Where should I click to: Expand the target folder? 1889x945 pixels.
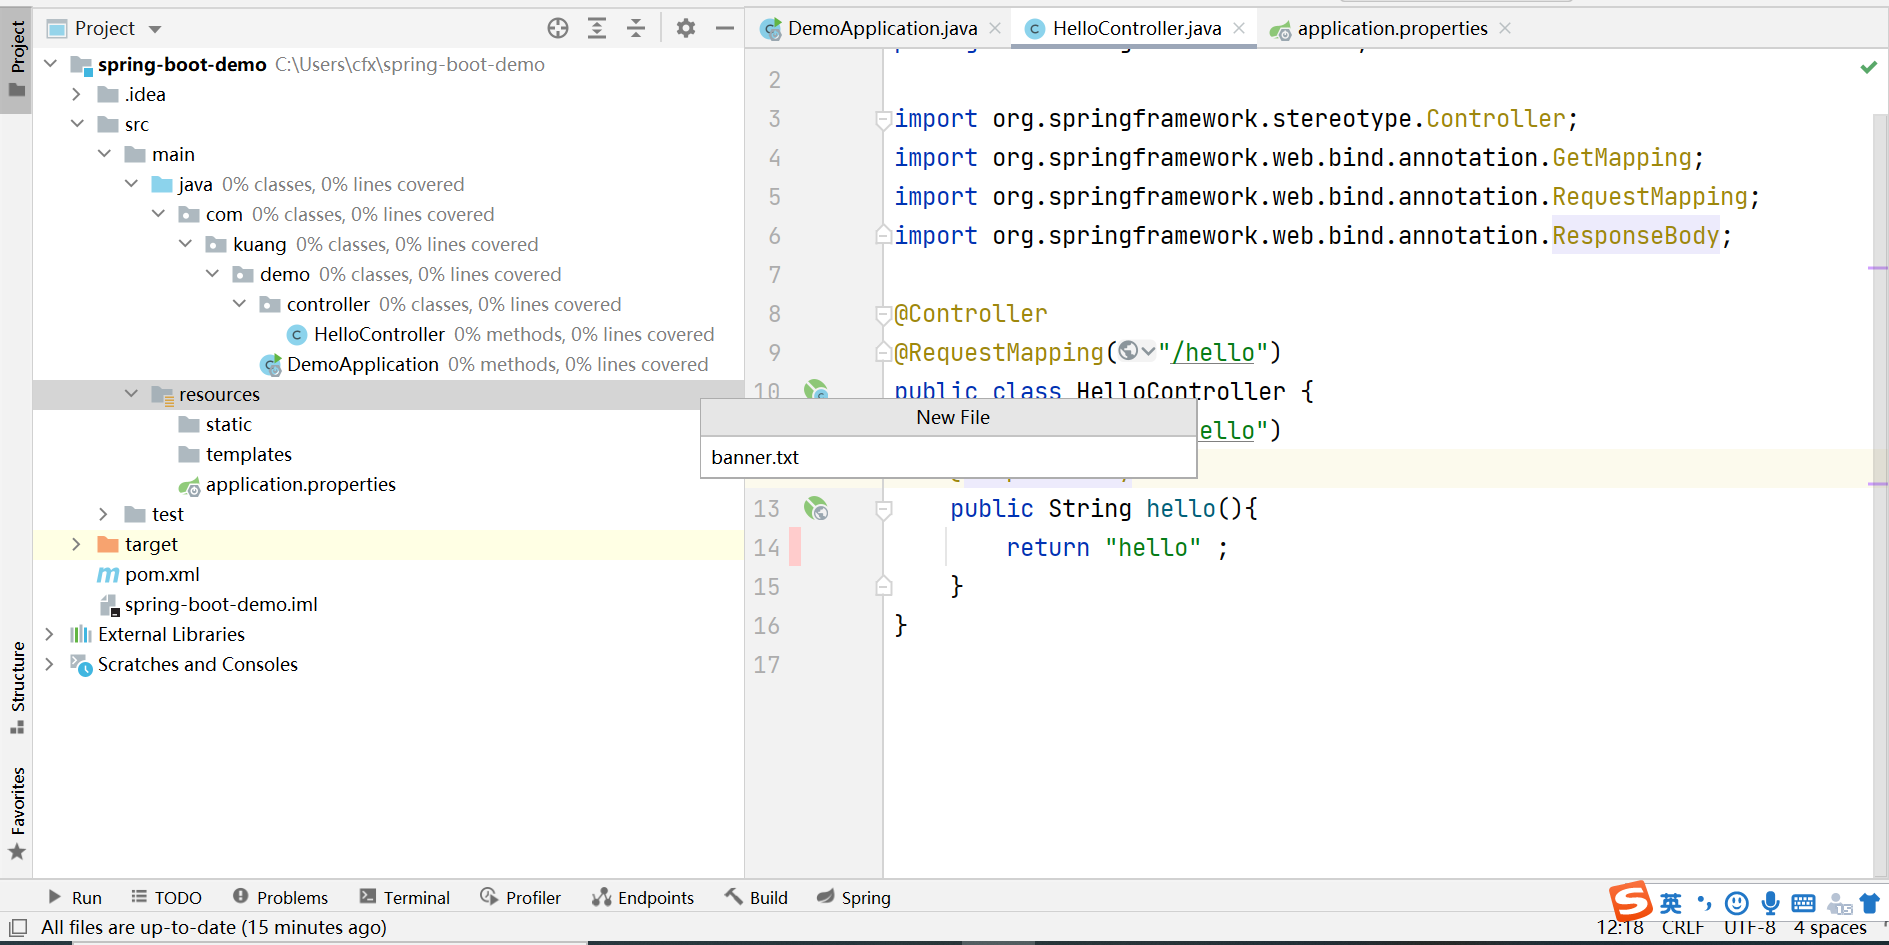[77, 544]
